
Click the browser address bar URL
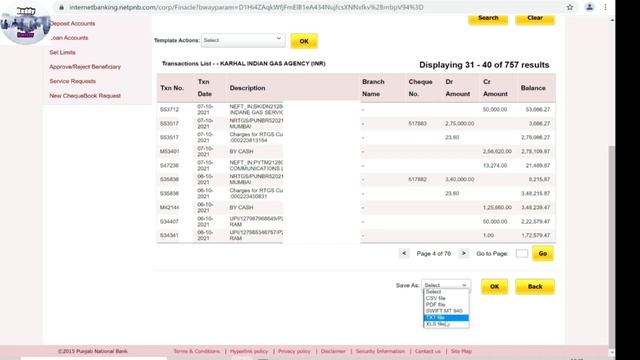point(246,7)
